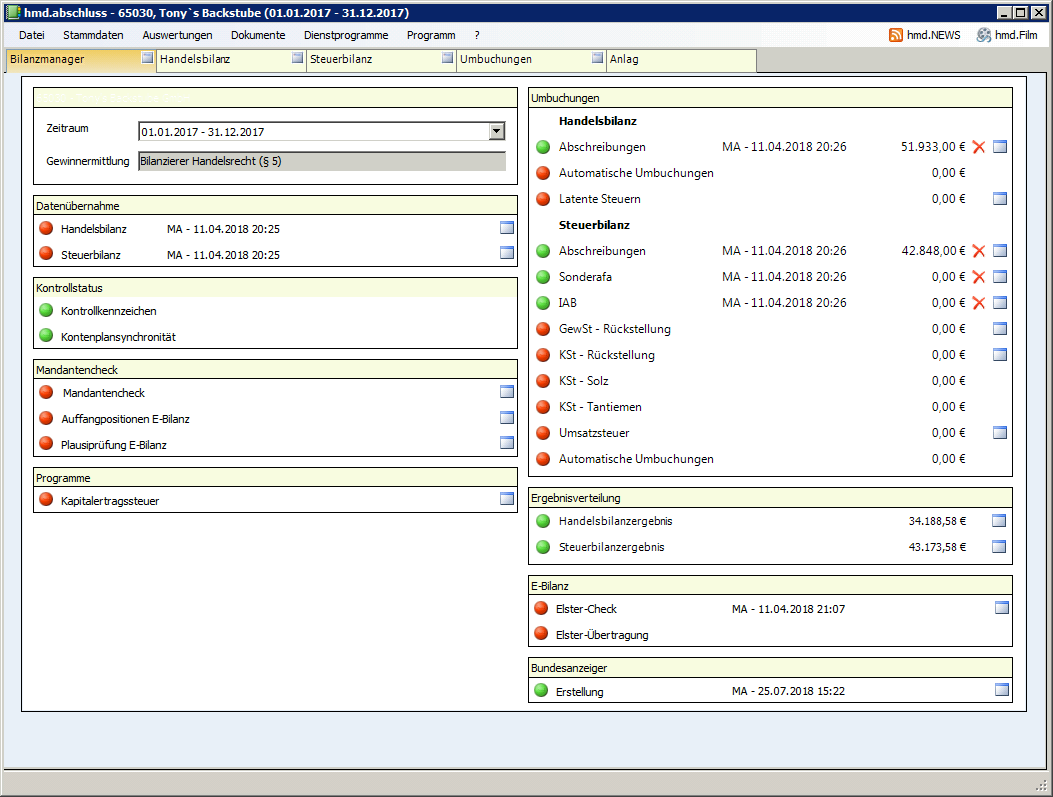Switch to the Umbuchungen tab

click(496, 60)
